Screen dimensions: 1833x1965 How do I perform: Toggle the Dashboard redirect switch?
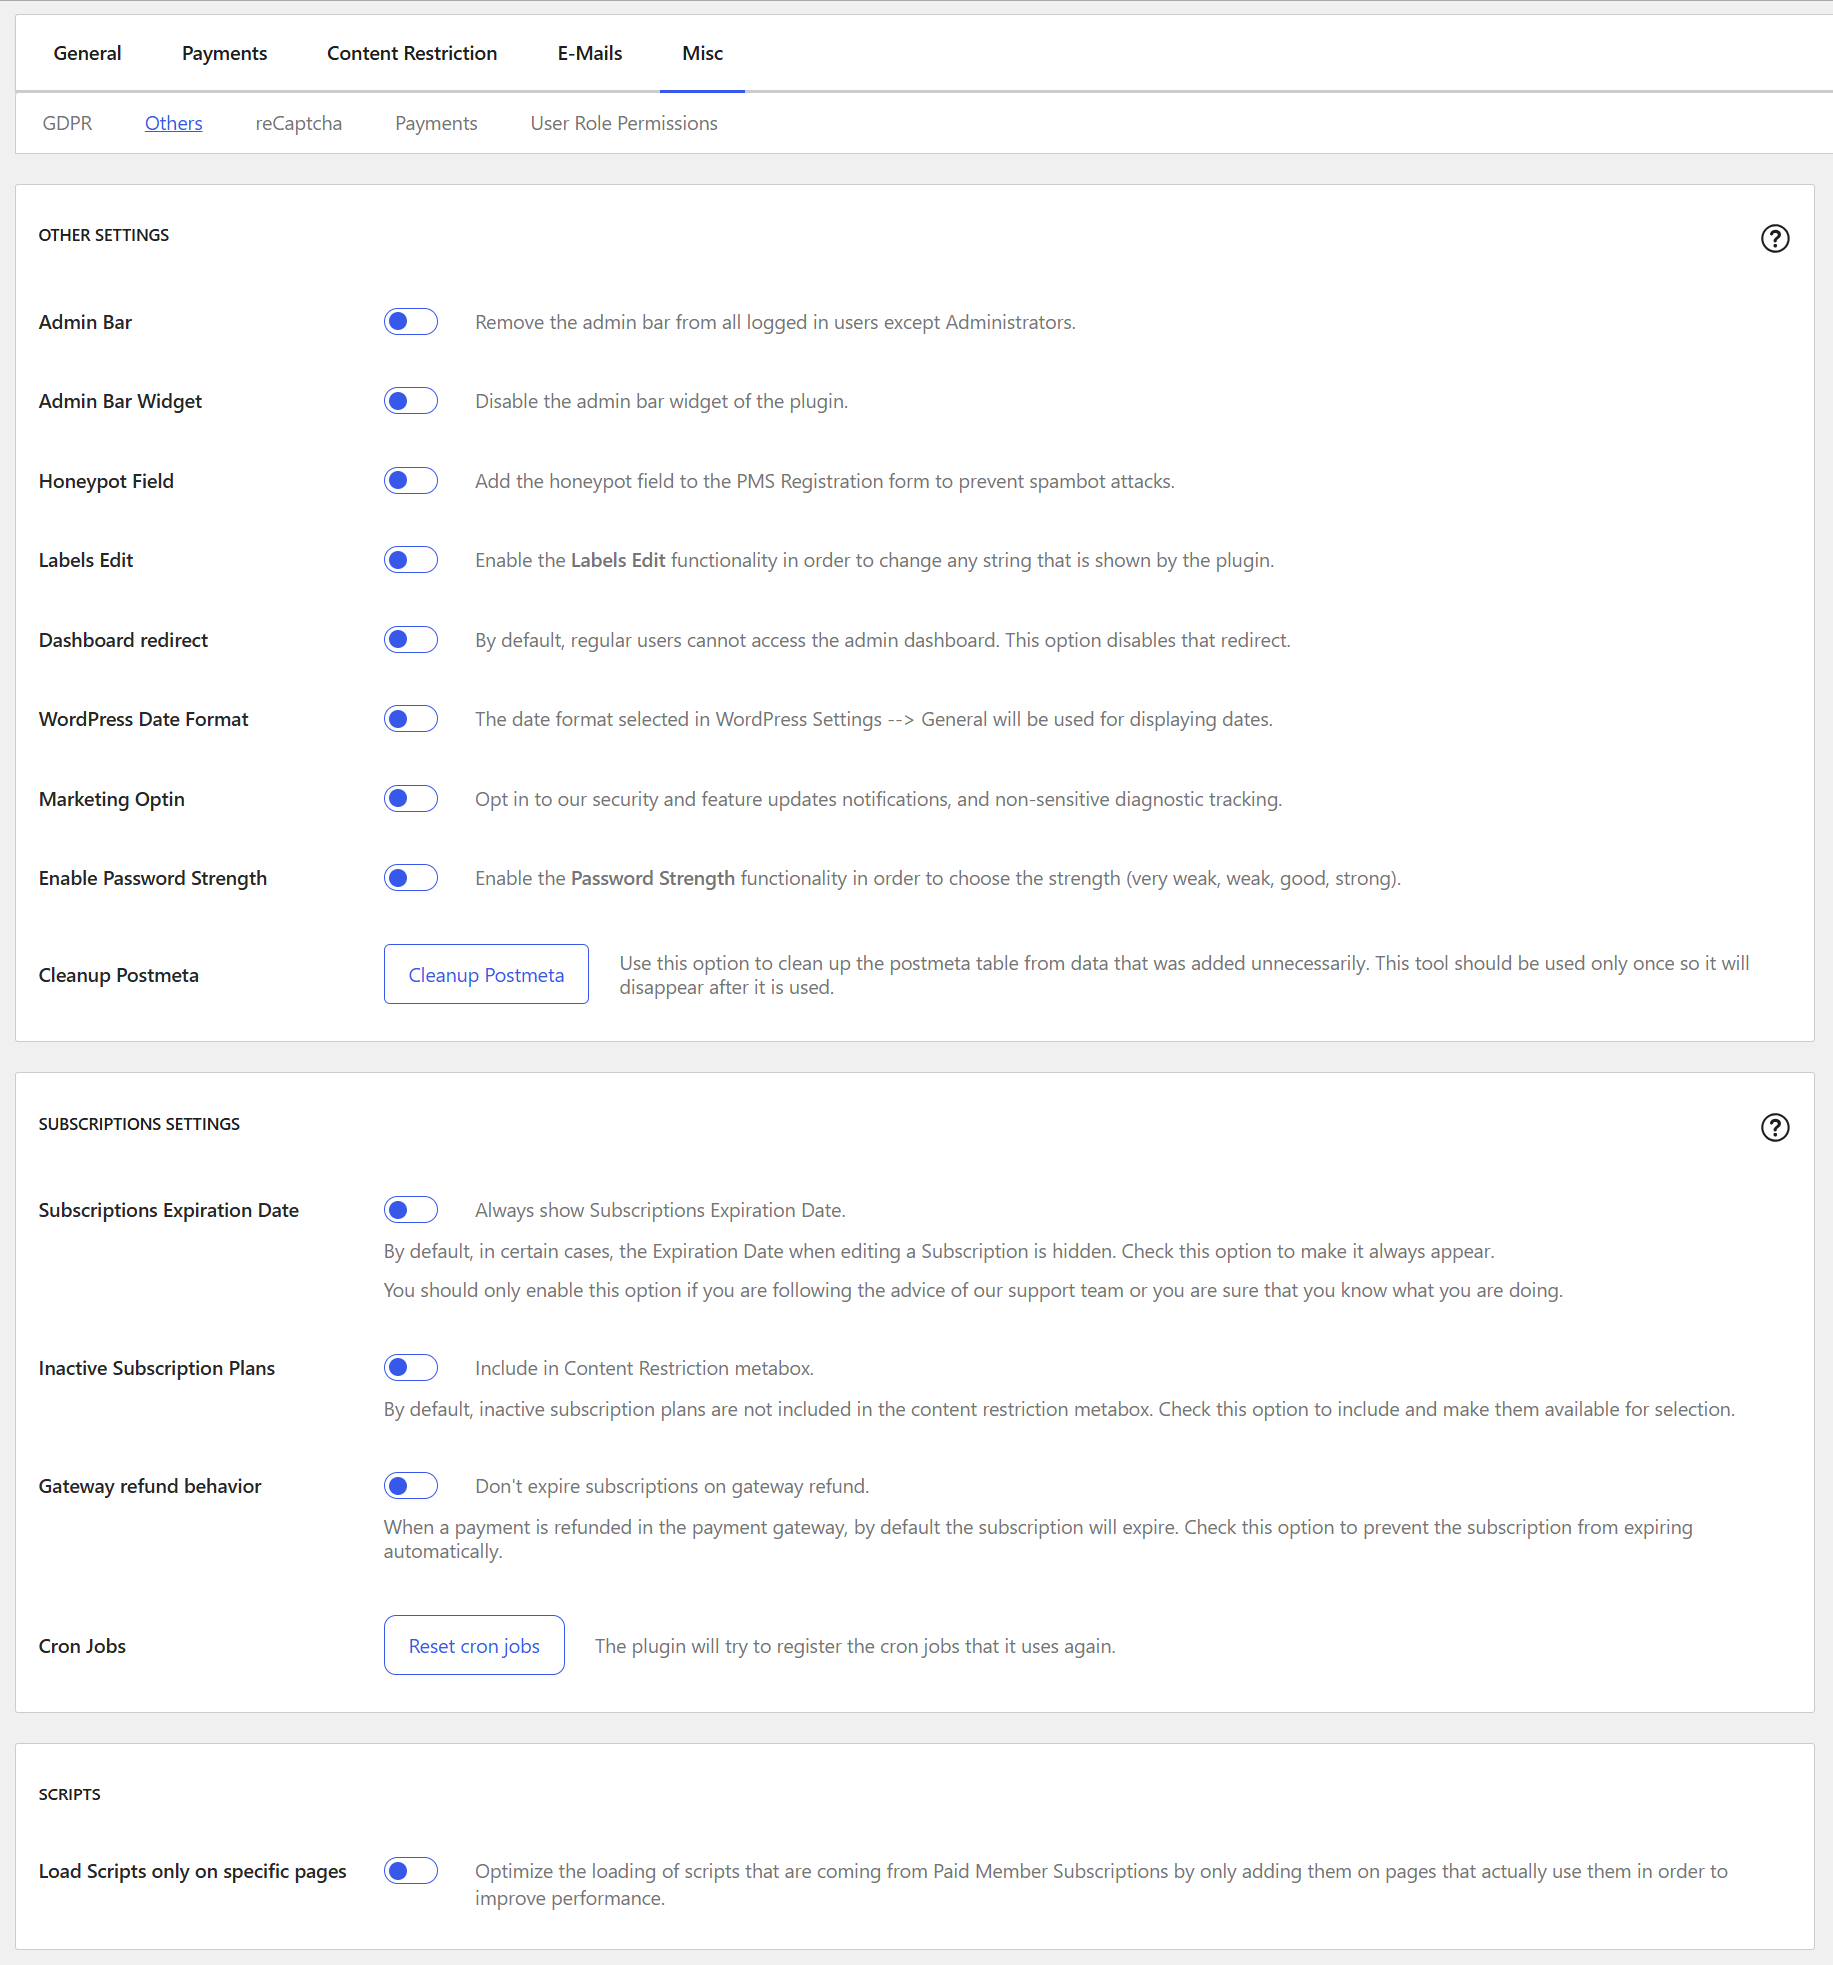coord(411,640)
